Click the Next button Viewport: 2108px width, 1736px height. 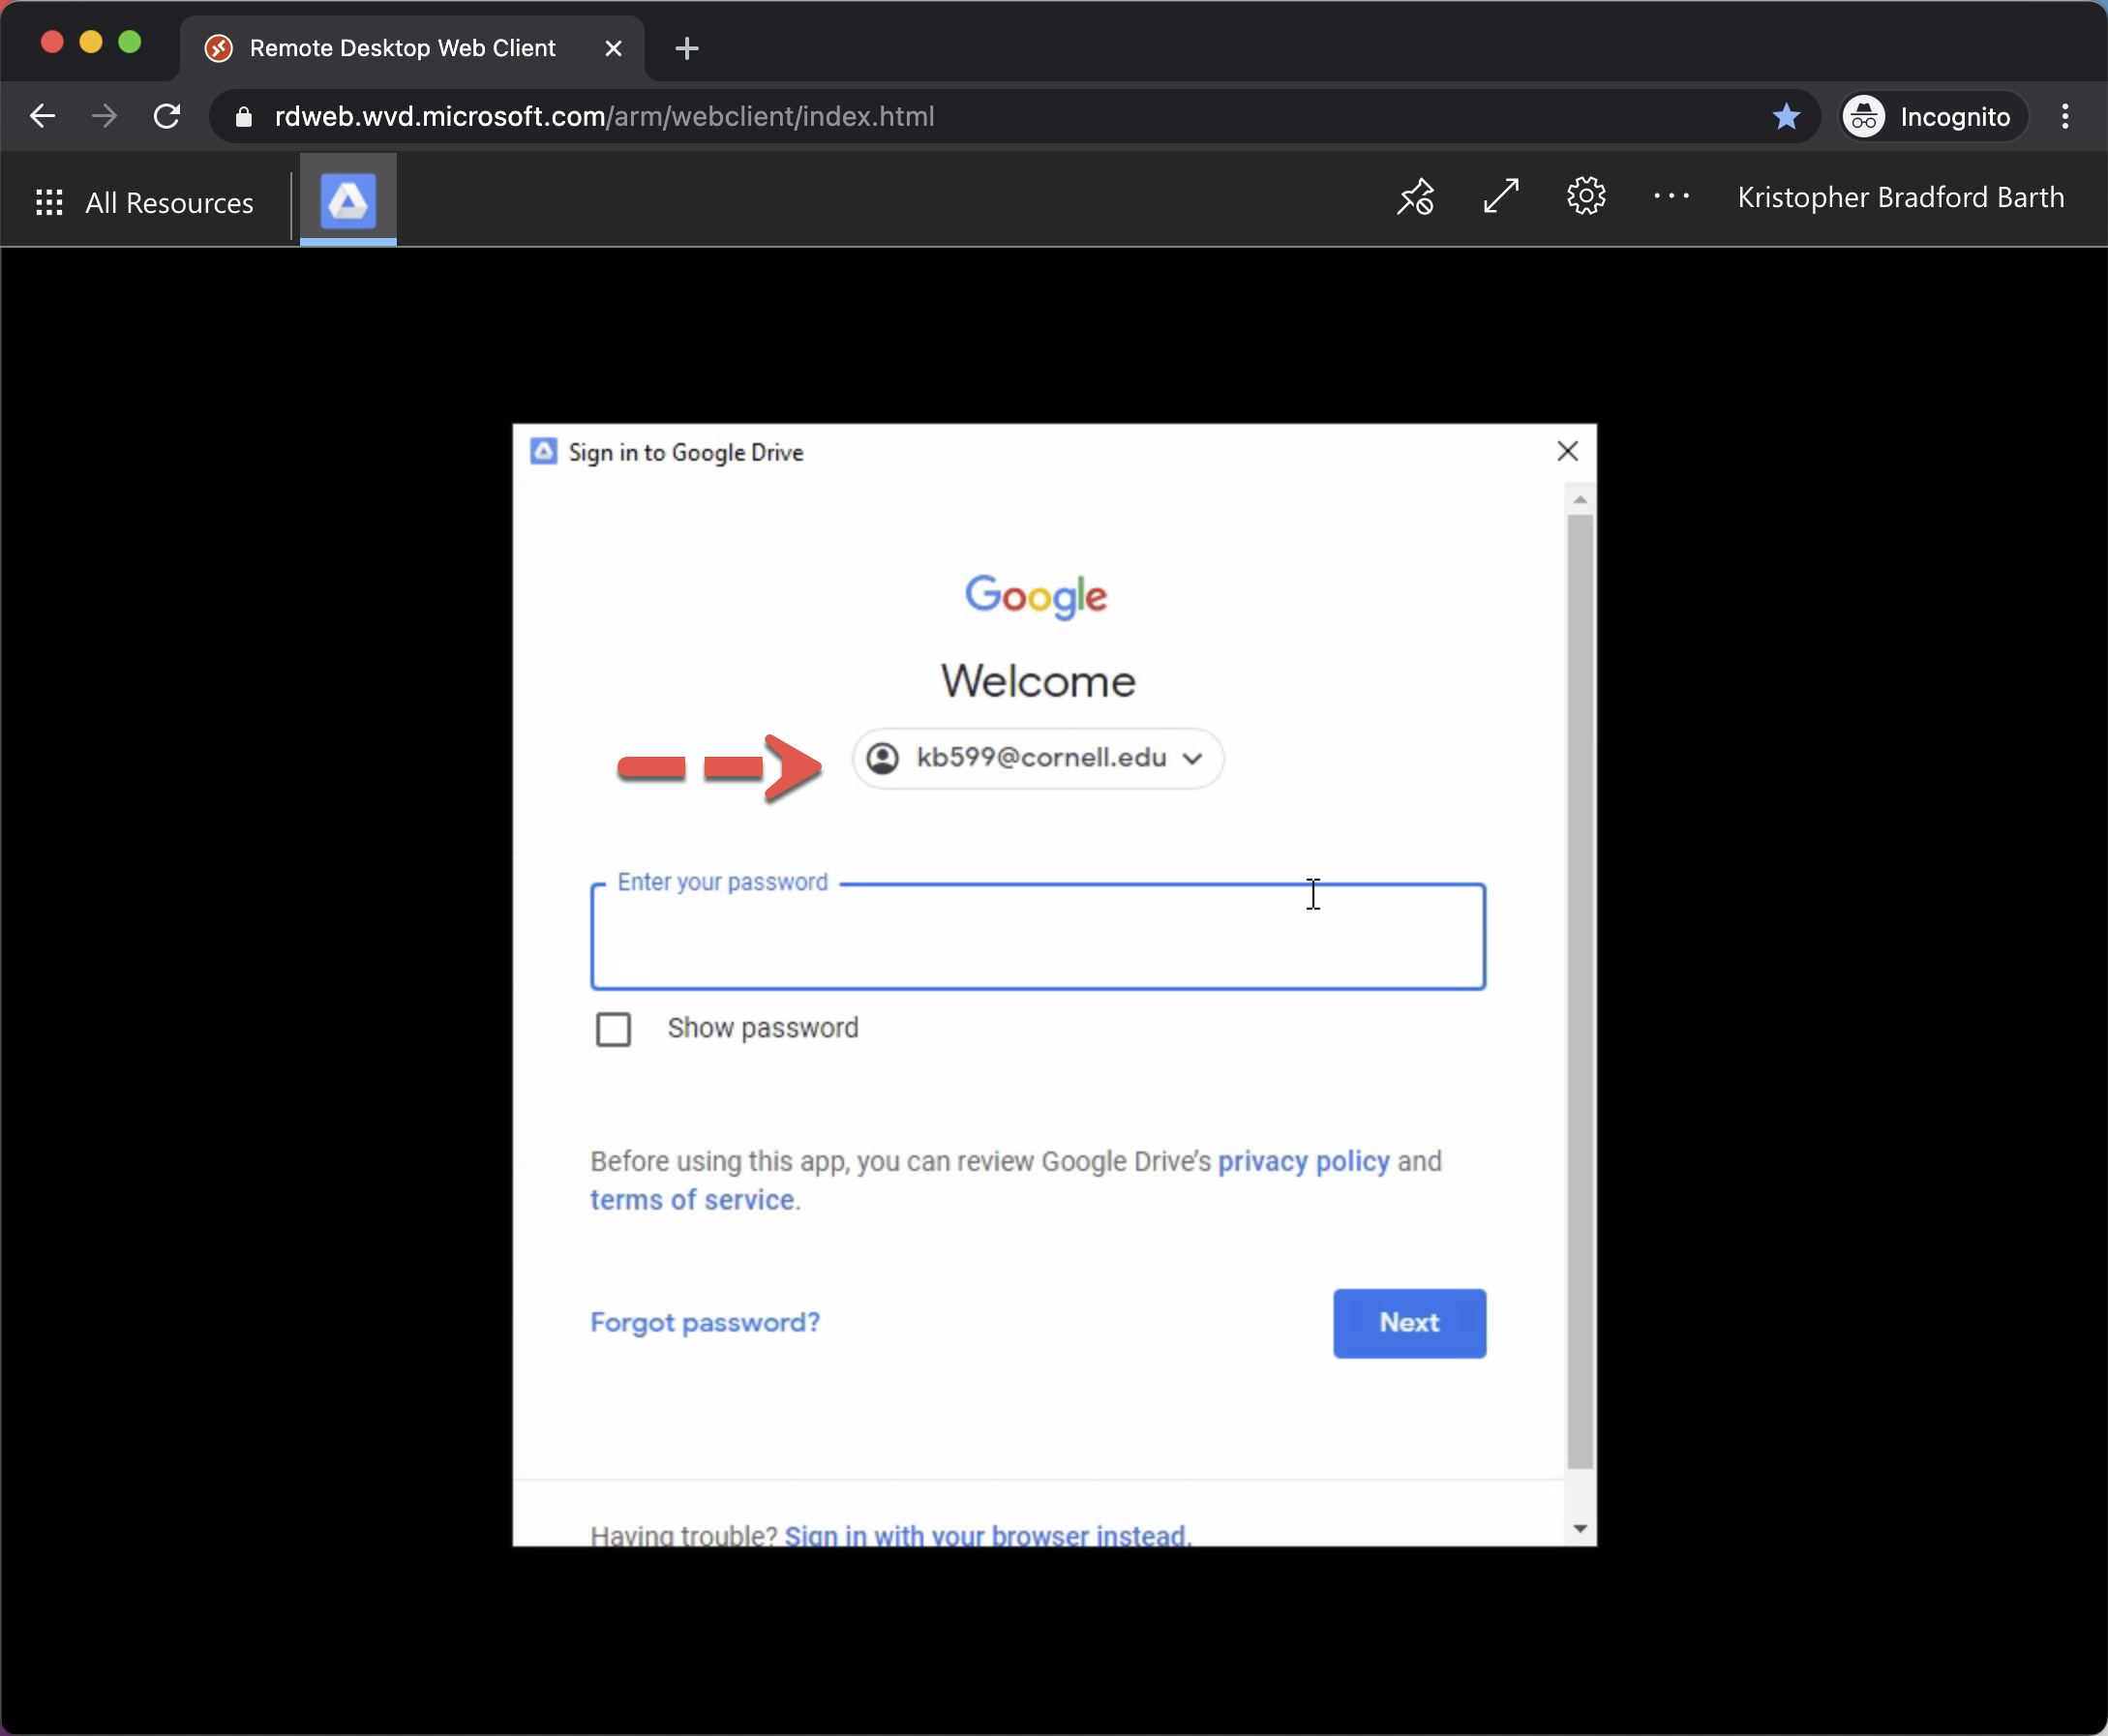click(1409, 1322)
